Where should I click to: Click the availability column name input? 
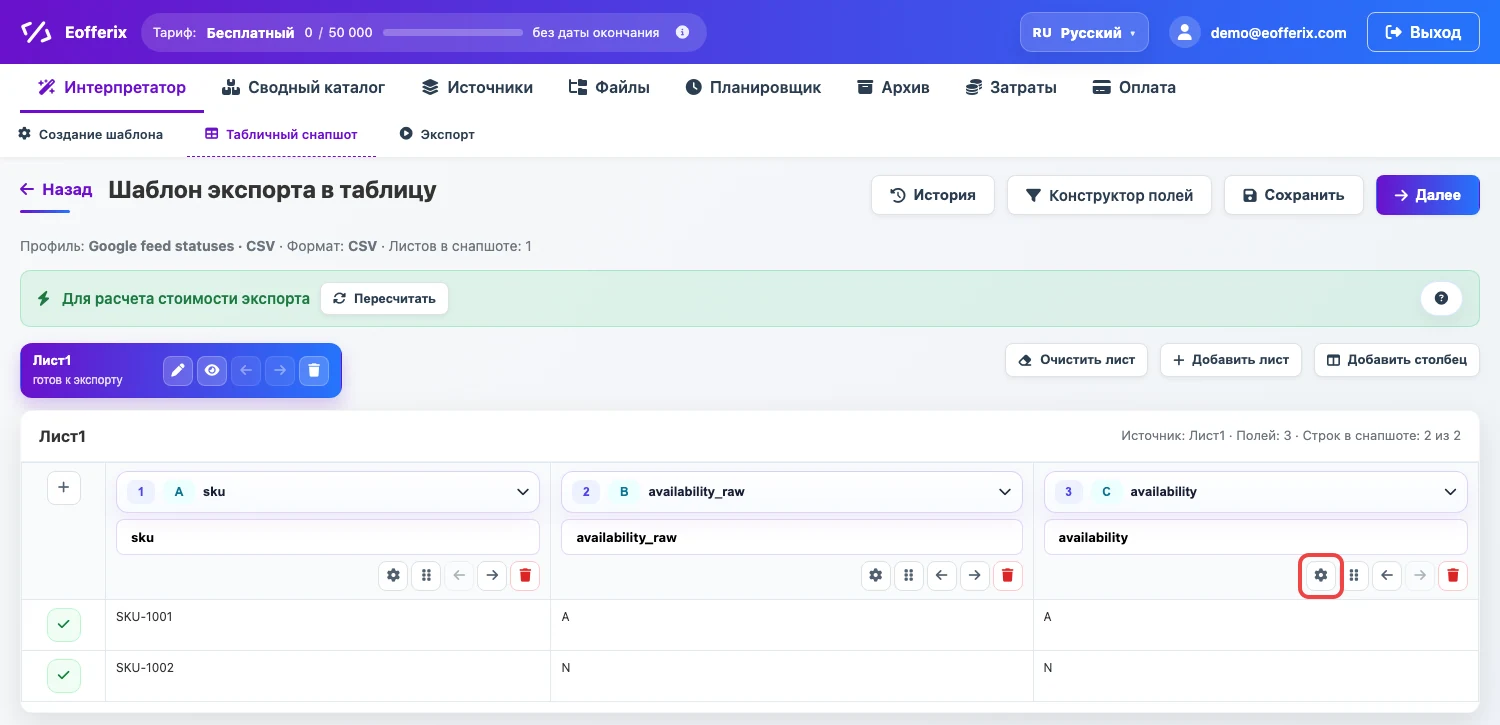1256,537
